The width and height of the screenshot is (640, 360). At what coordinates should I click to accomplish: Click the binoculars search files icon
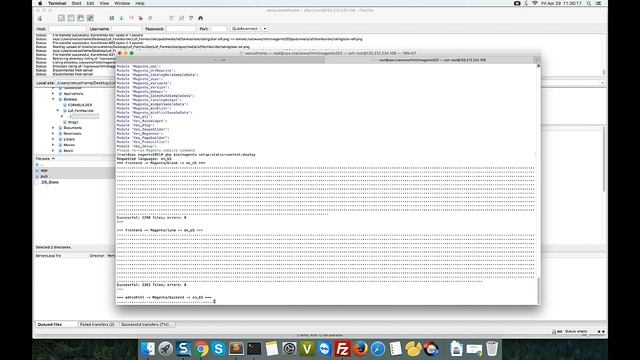click(x=200, y=18)
